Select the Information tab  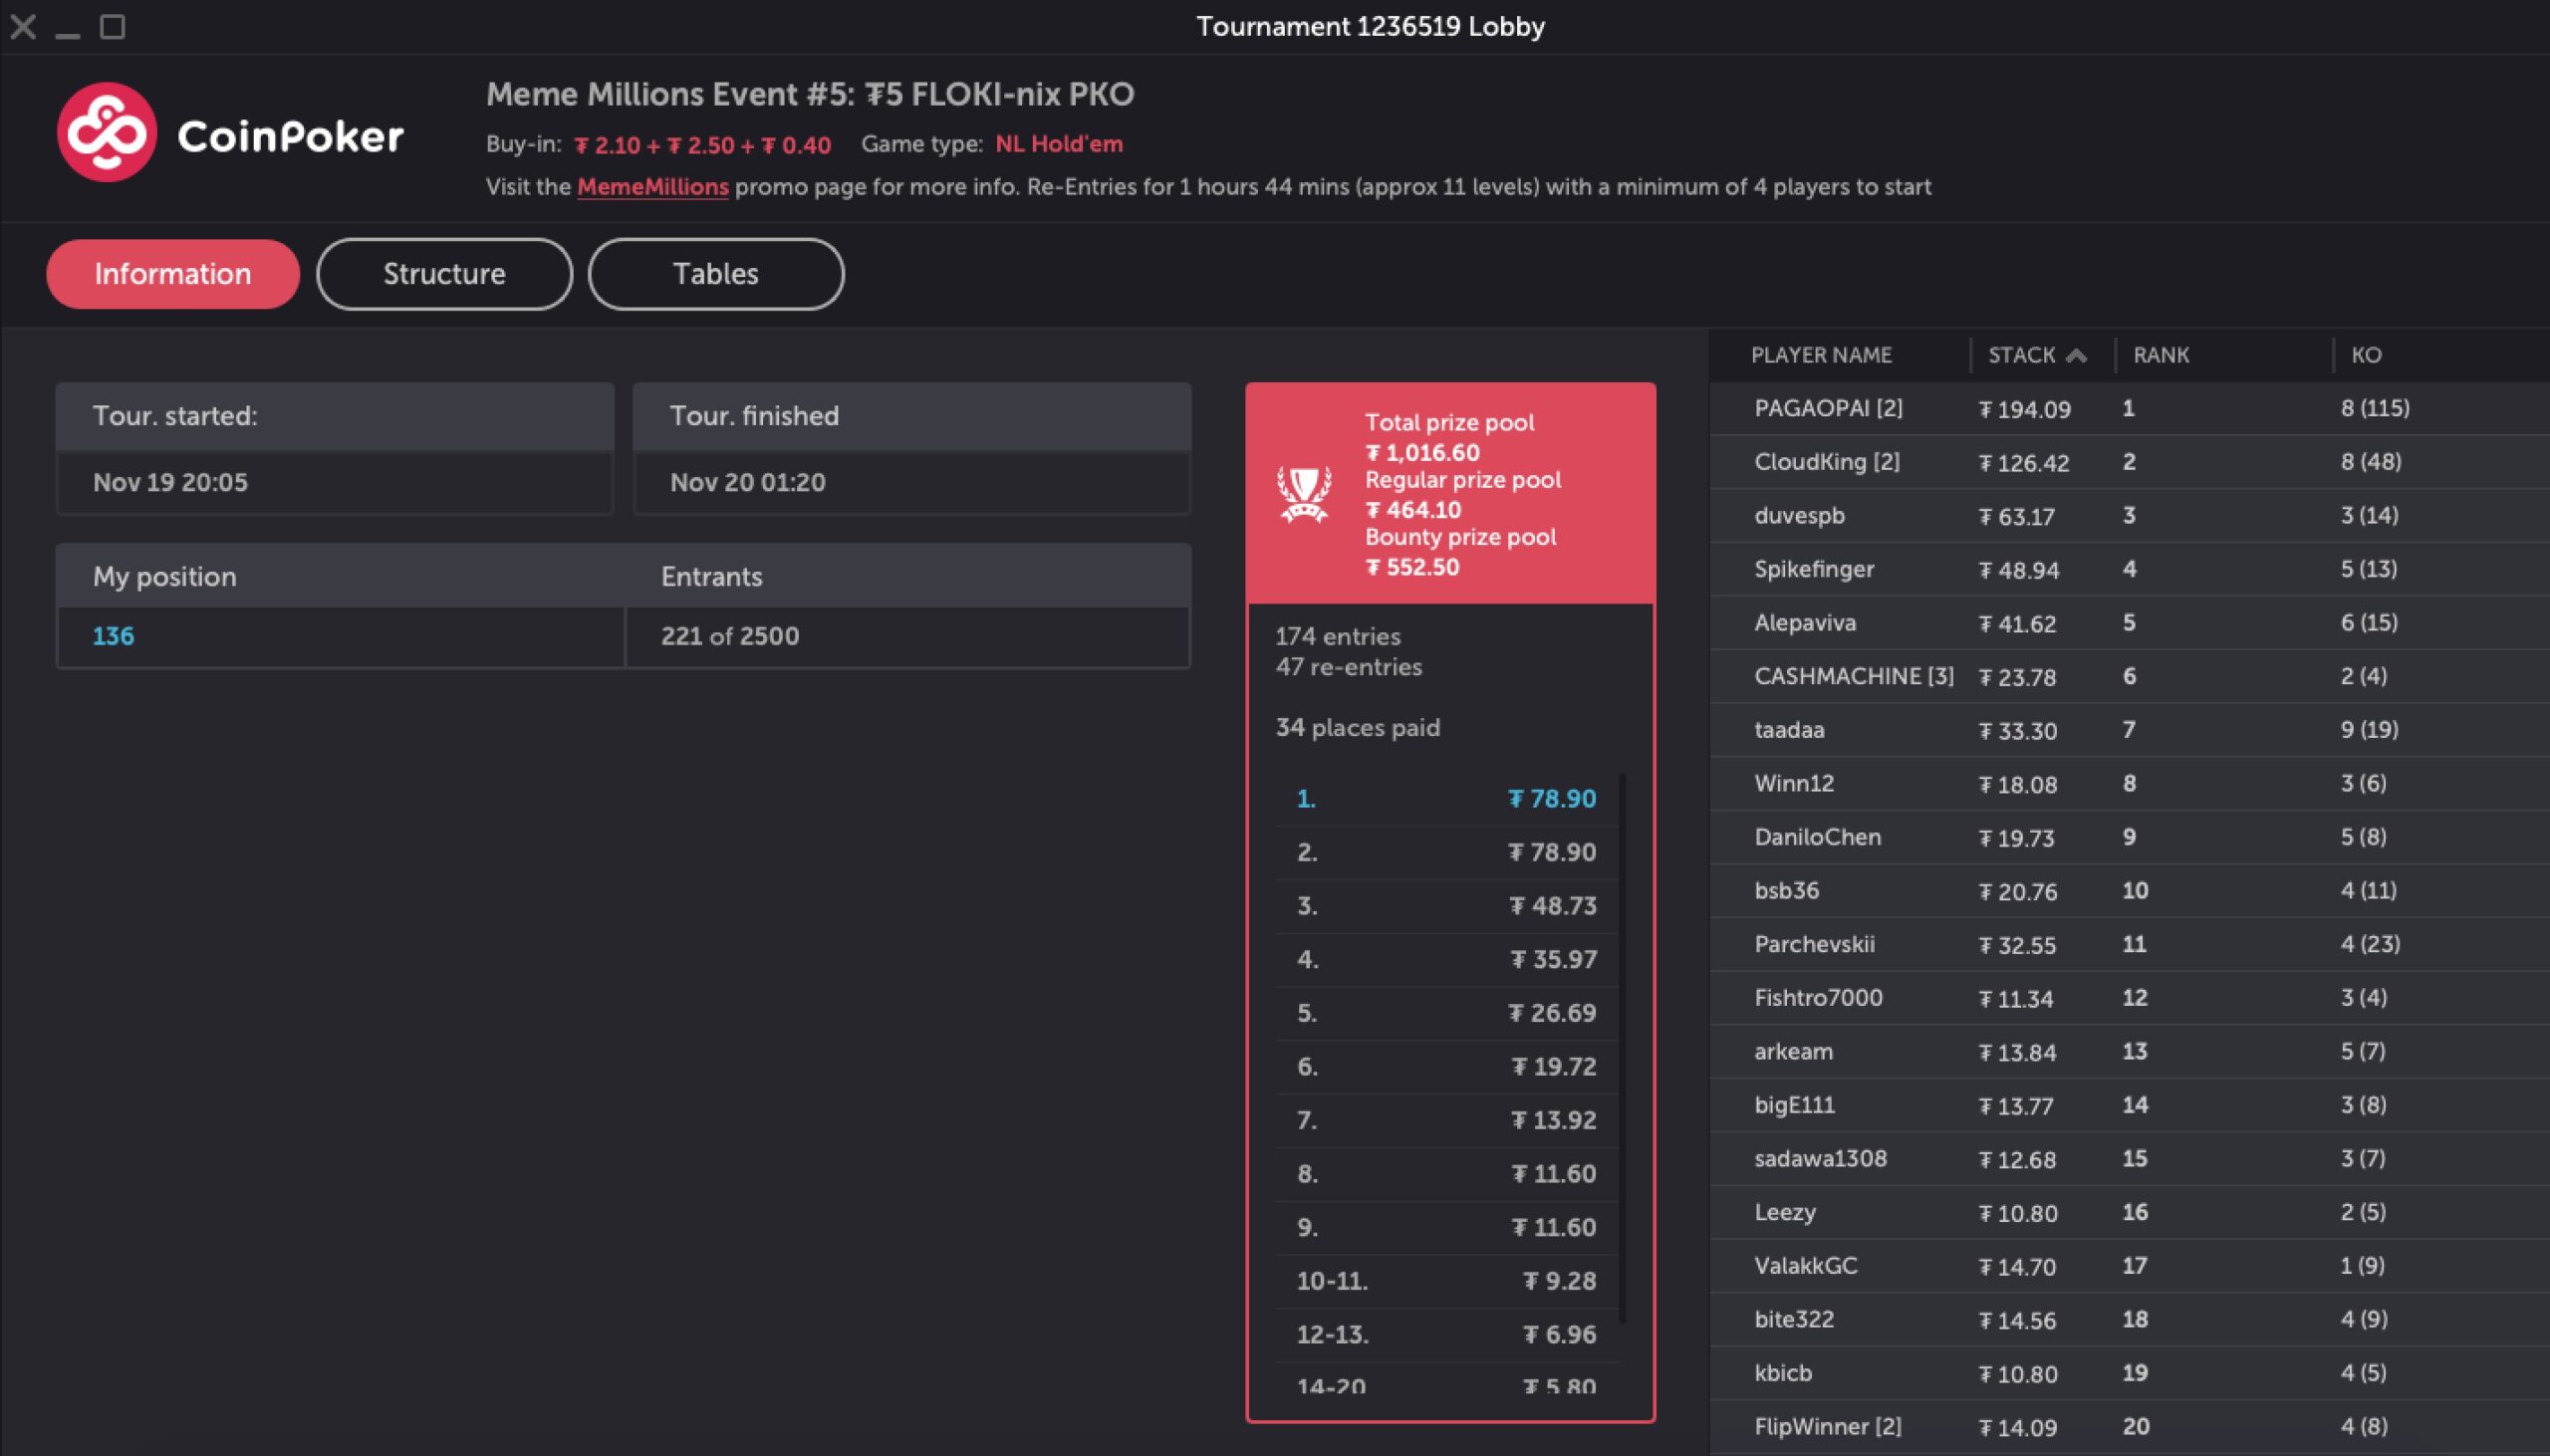coord(172,274)
